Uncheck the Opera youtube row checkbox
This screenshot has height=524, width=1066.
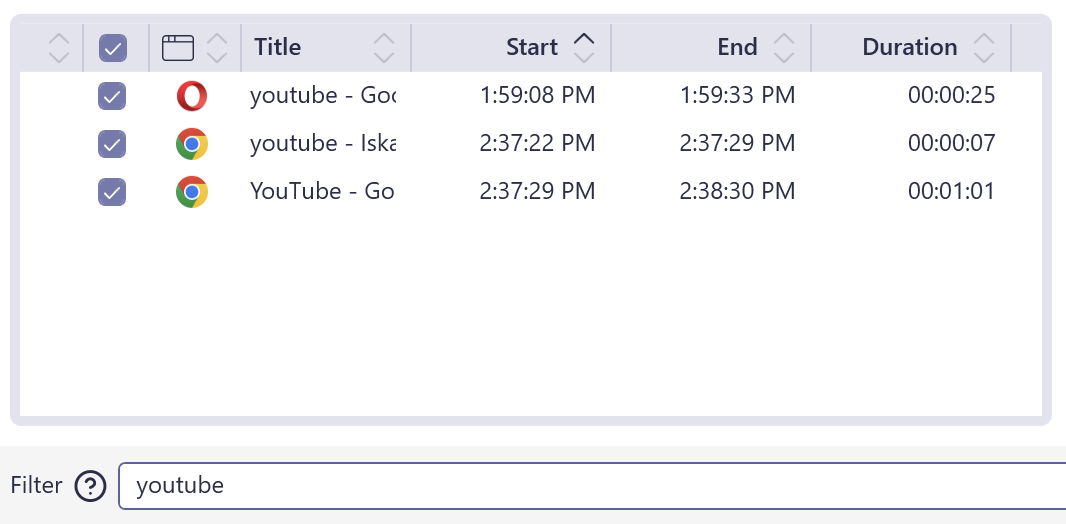point(112,96)
